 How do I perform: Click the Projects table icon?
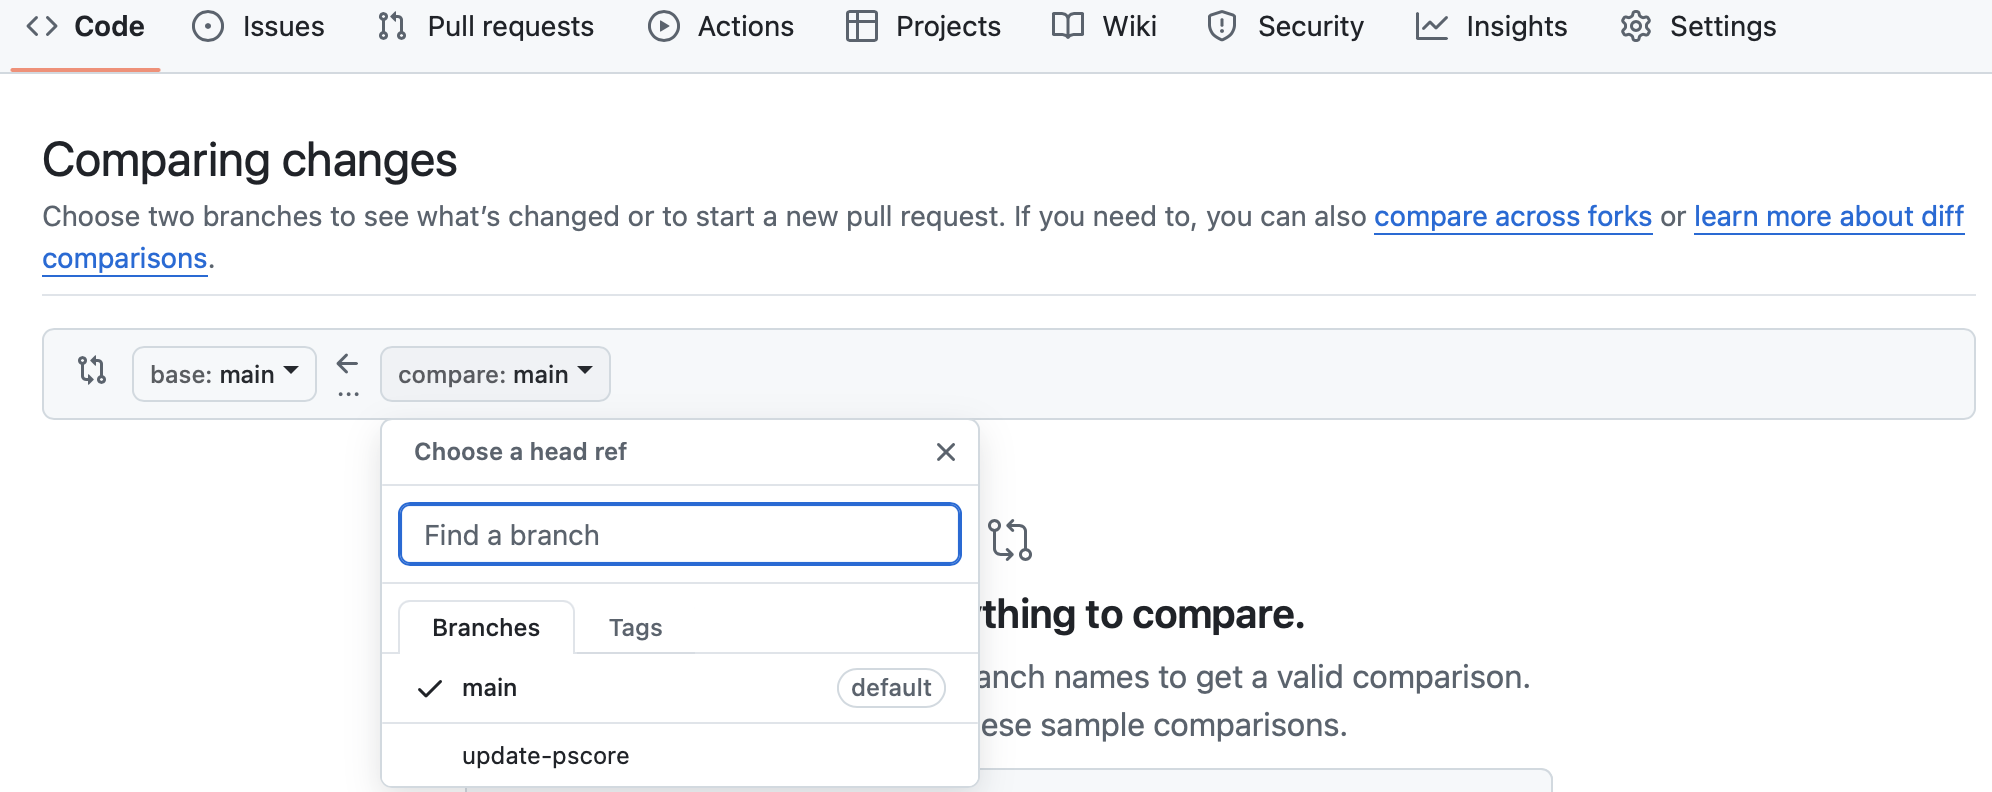coord(861,26)
